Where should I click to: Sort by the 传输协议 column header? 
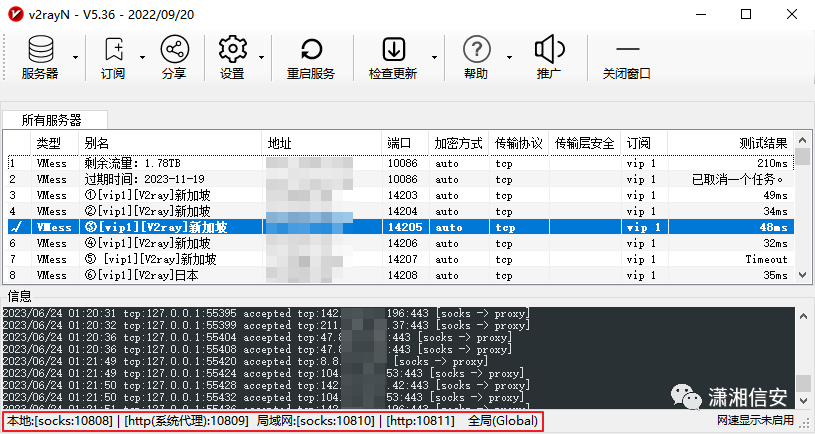tap(519, 143)
